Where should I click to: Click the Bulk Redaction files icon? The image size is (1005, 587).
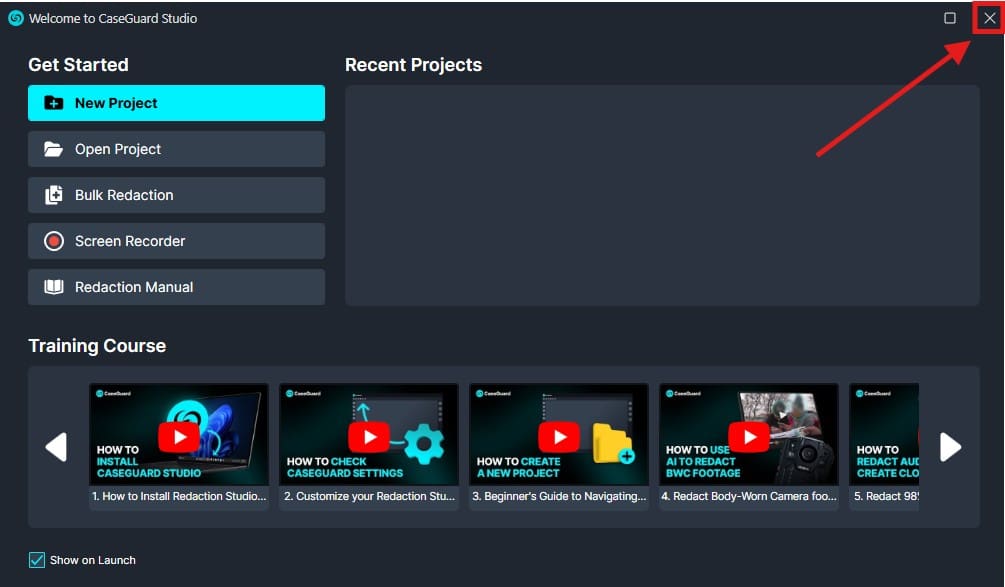pyautogui.click(x=54, y=195)
